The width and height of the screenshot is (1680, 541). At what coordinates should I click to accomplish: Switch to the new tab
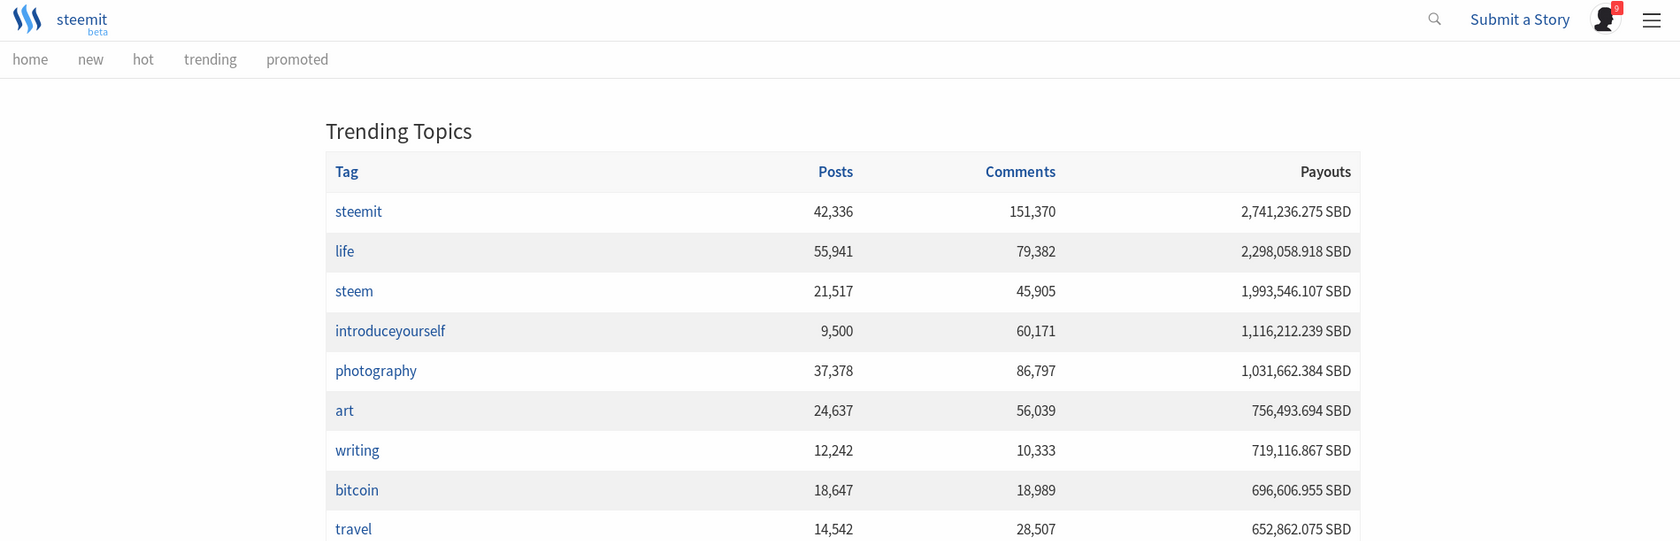91,60
